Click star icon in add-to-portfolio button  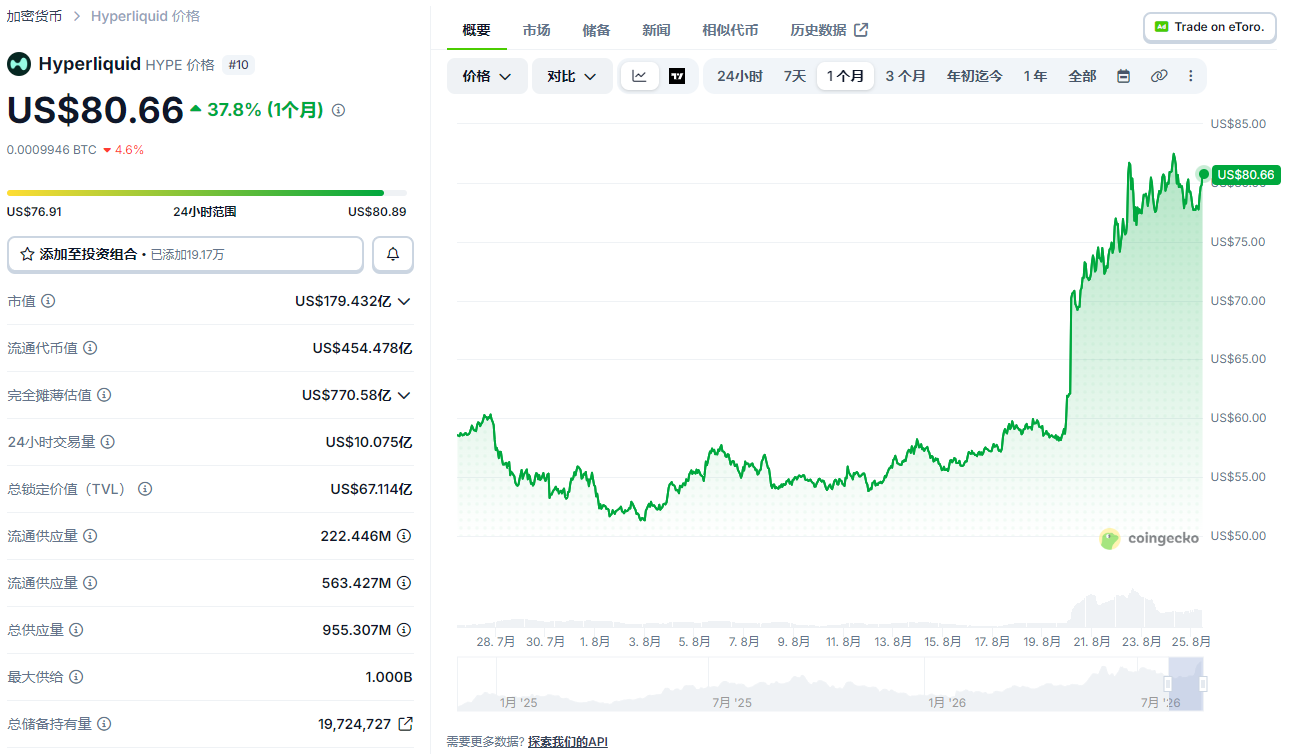27,254
